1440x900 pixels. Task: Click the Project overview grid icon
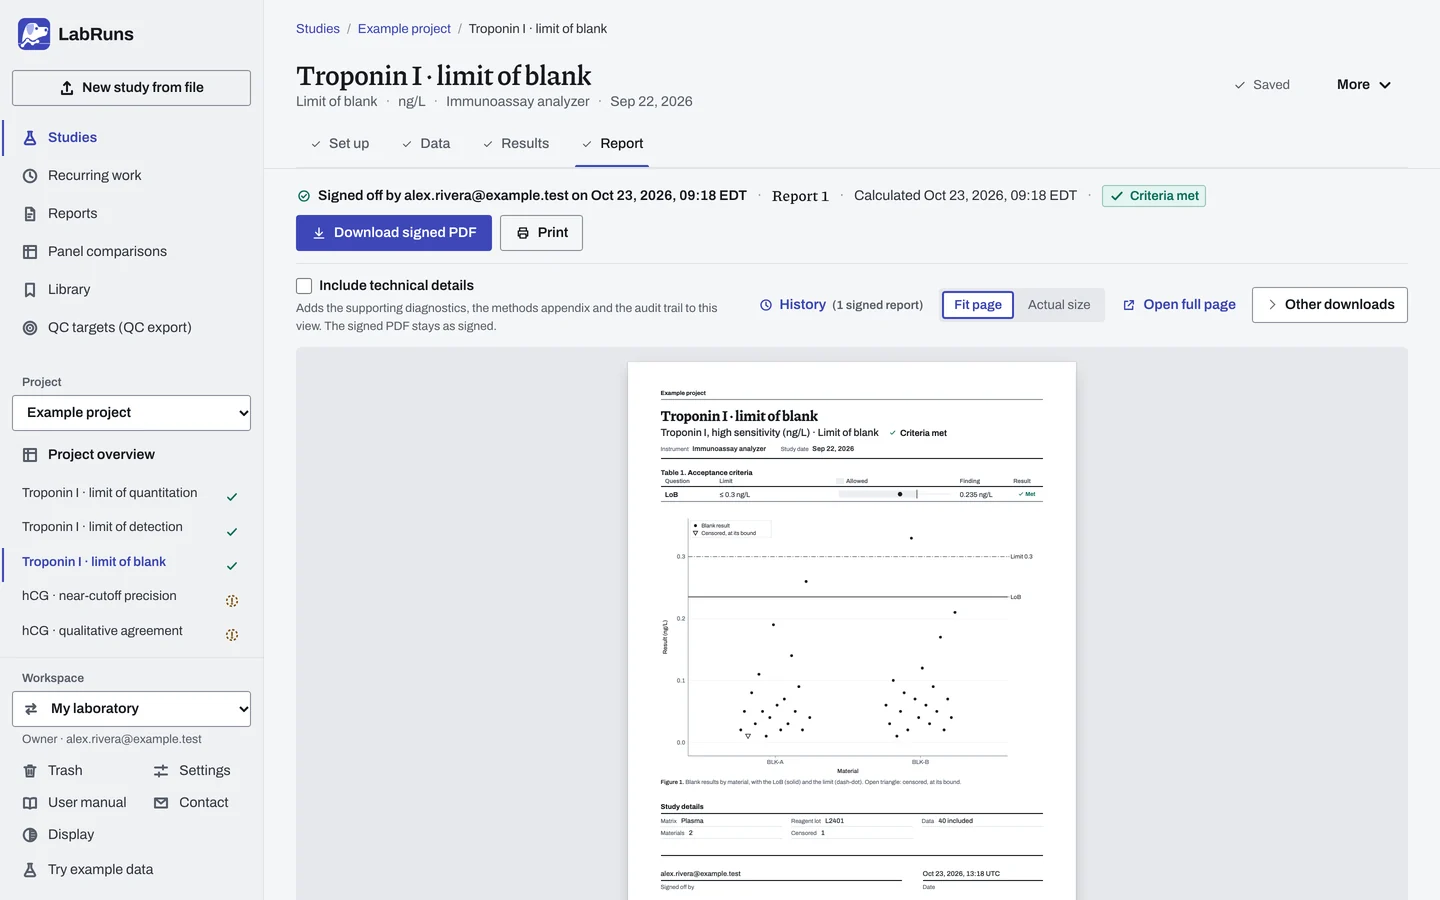[30, 455]
